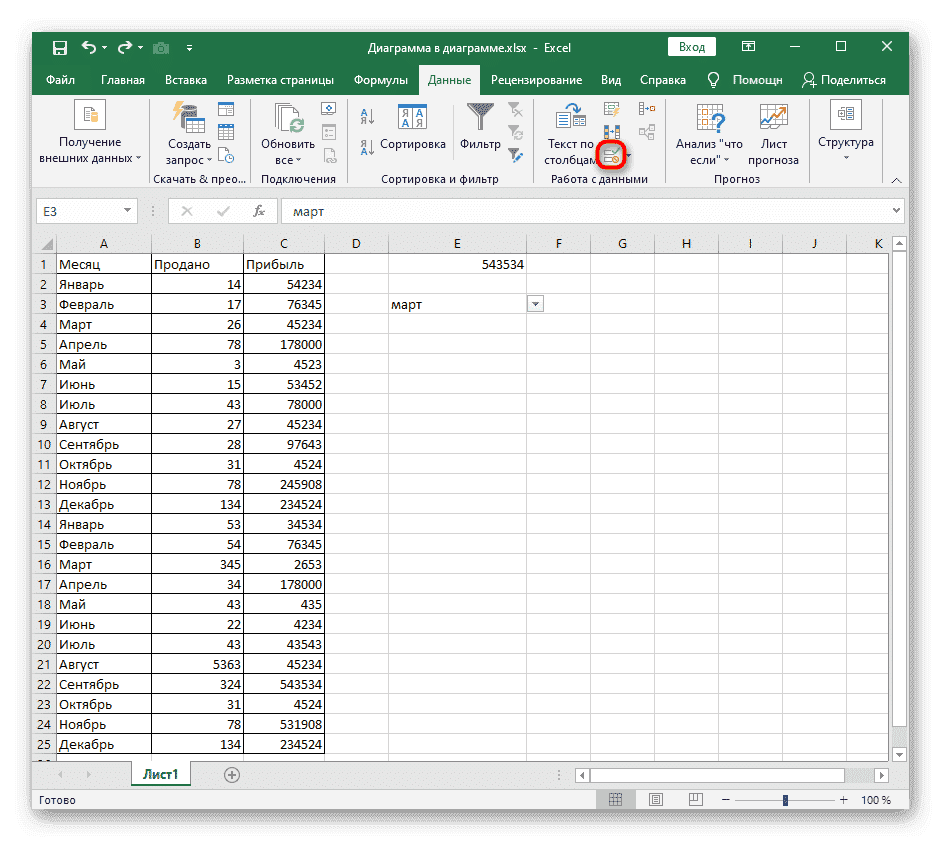The width and height of the screenshot is (941, 841).
Task: Click the zoom slider handle
Action: tap(785, 800)
